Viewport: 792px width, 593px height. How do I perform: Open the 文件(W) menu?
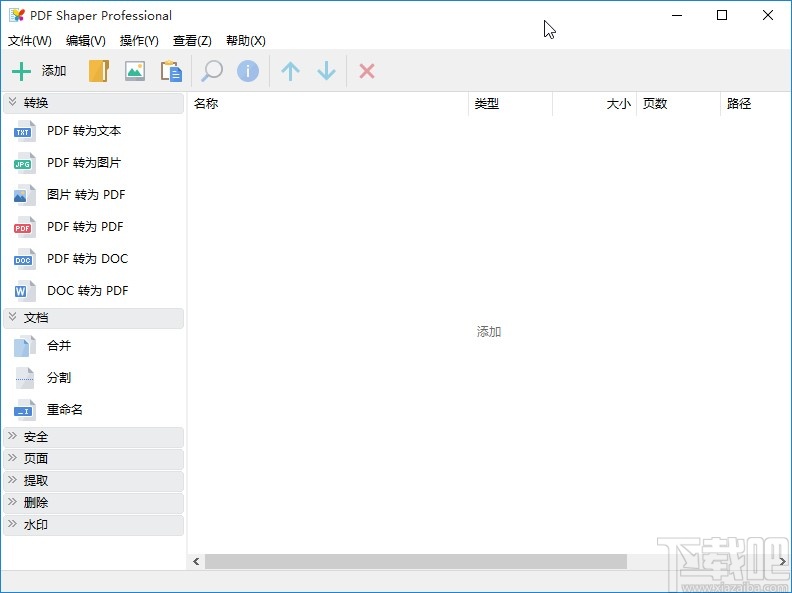click(30, 41)
